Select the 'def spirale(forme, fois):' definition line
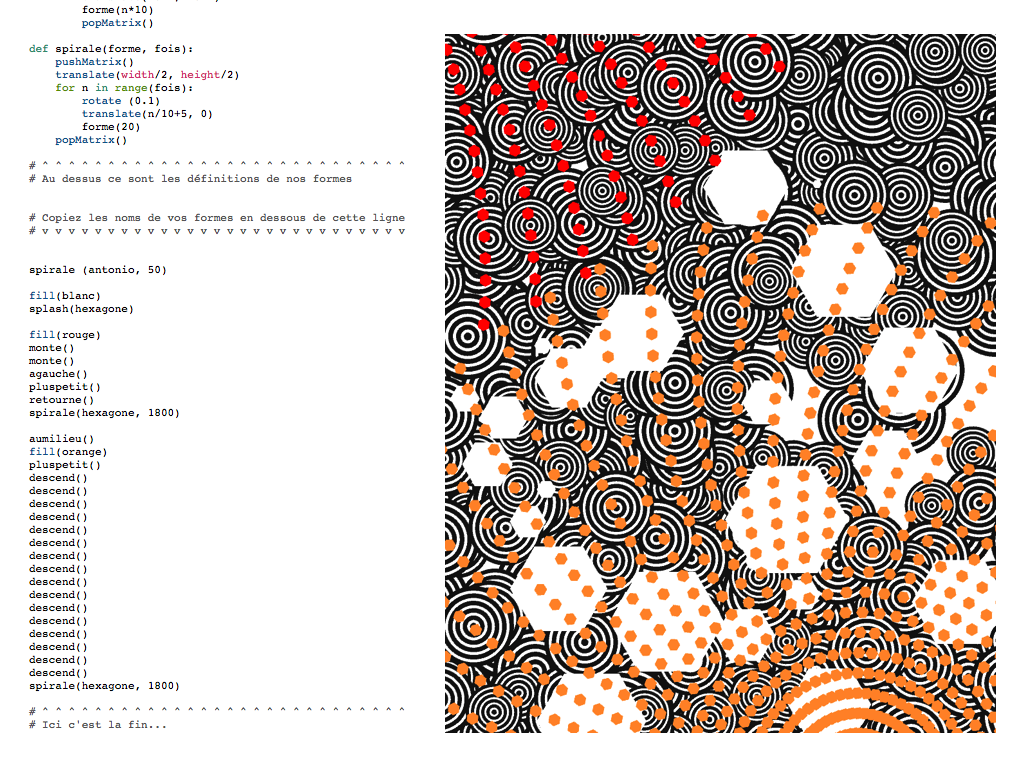 [x=111, y=49]
